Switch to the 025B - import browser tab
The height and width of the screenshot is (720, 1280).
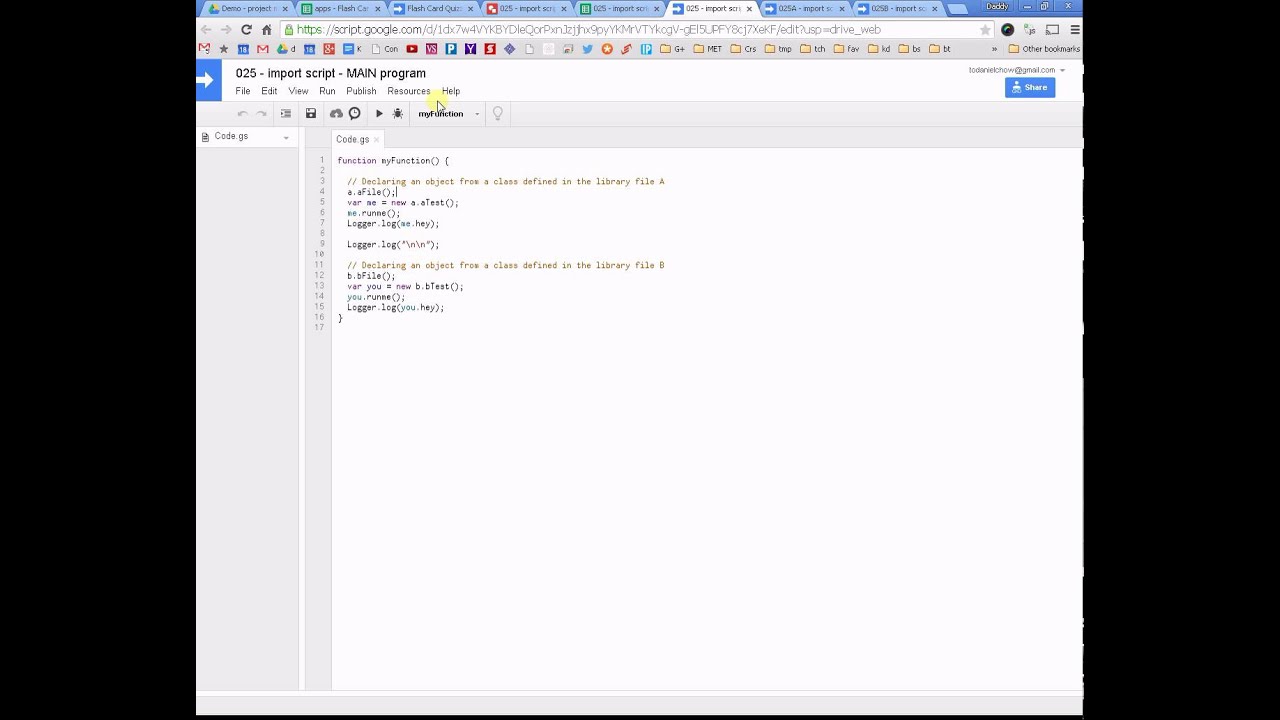click(897, 9)
